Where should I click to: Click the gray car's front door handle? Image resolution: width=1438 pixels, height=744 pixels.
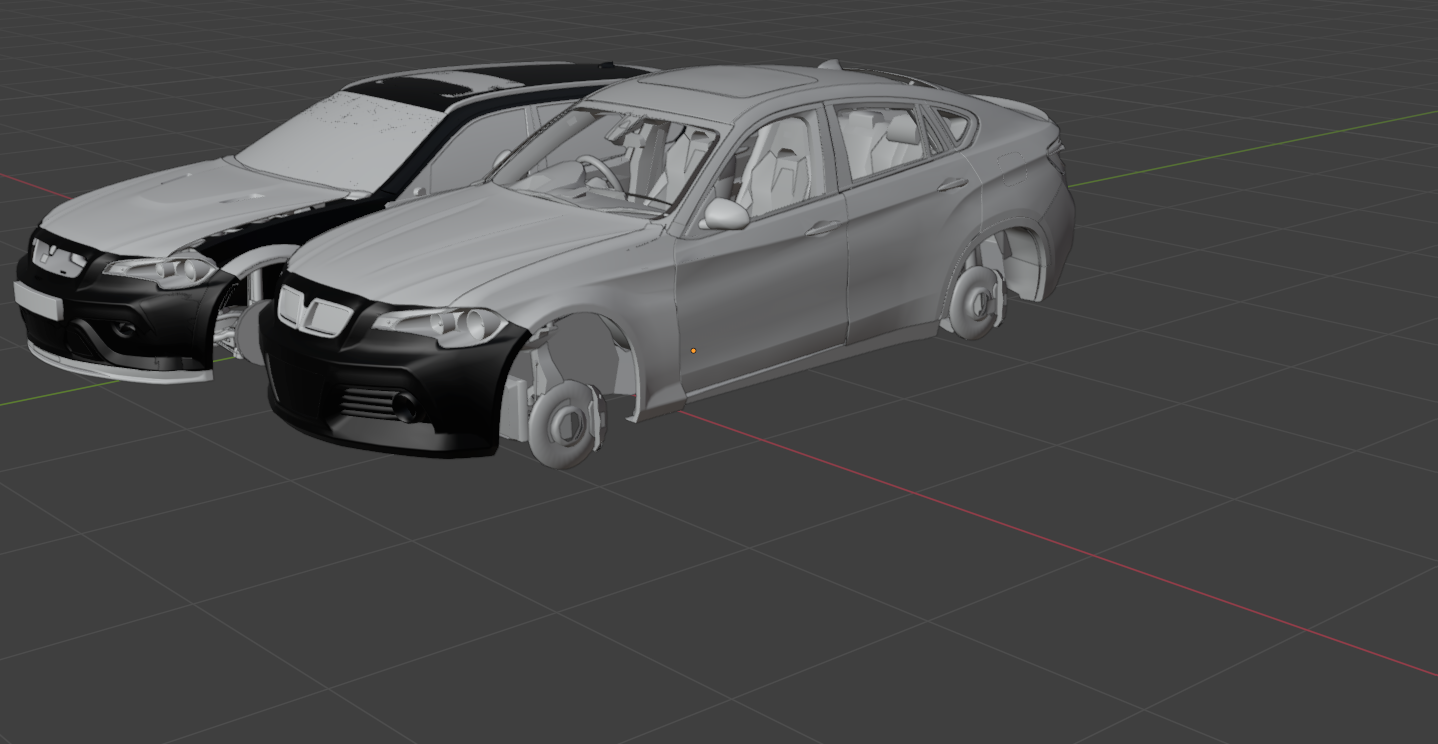coord(822,229)
